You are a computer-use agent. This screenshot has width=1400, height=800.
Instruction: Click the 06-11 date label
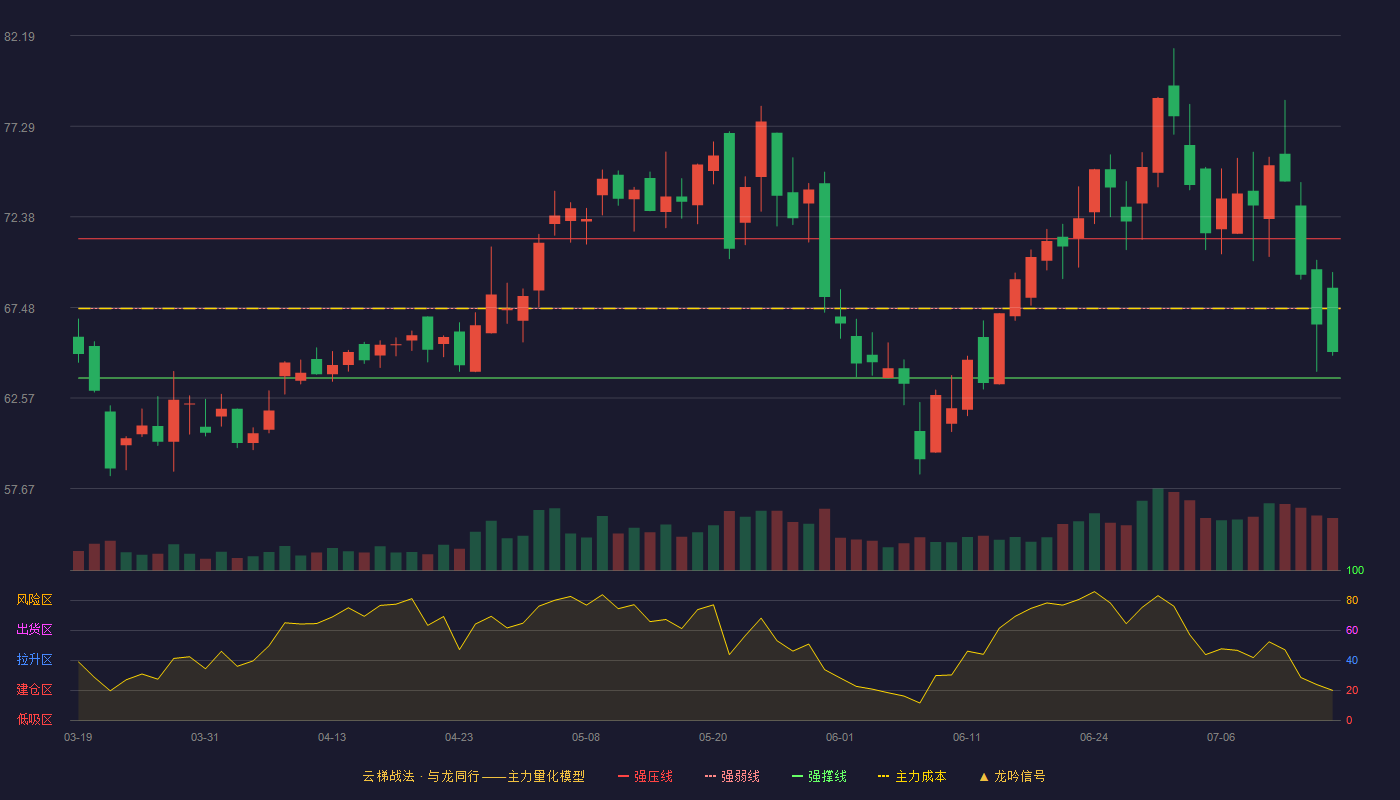(967, 737)
